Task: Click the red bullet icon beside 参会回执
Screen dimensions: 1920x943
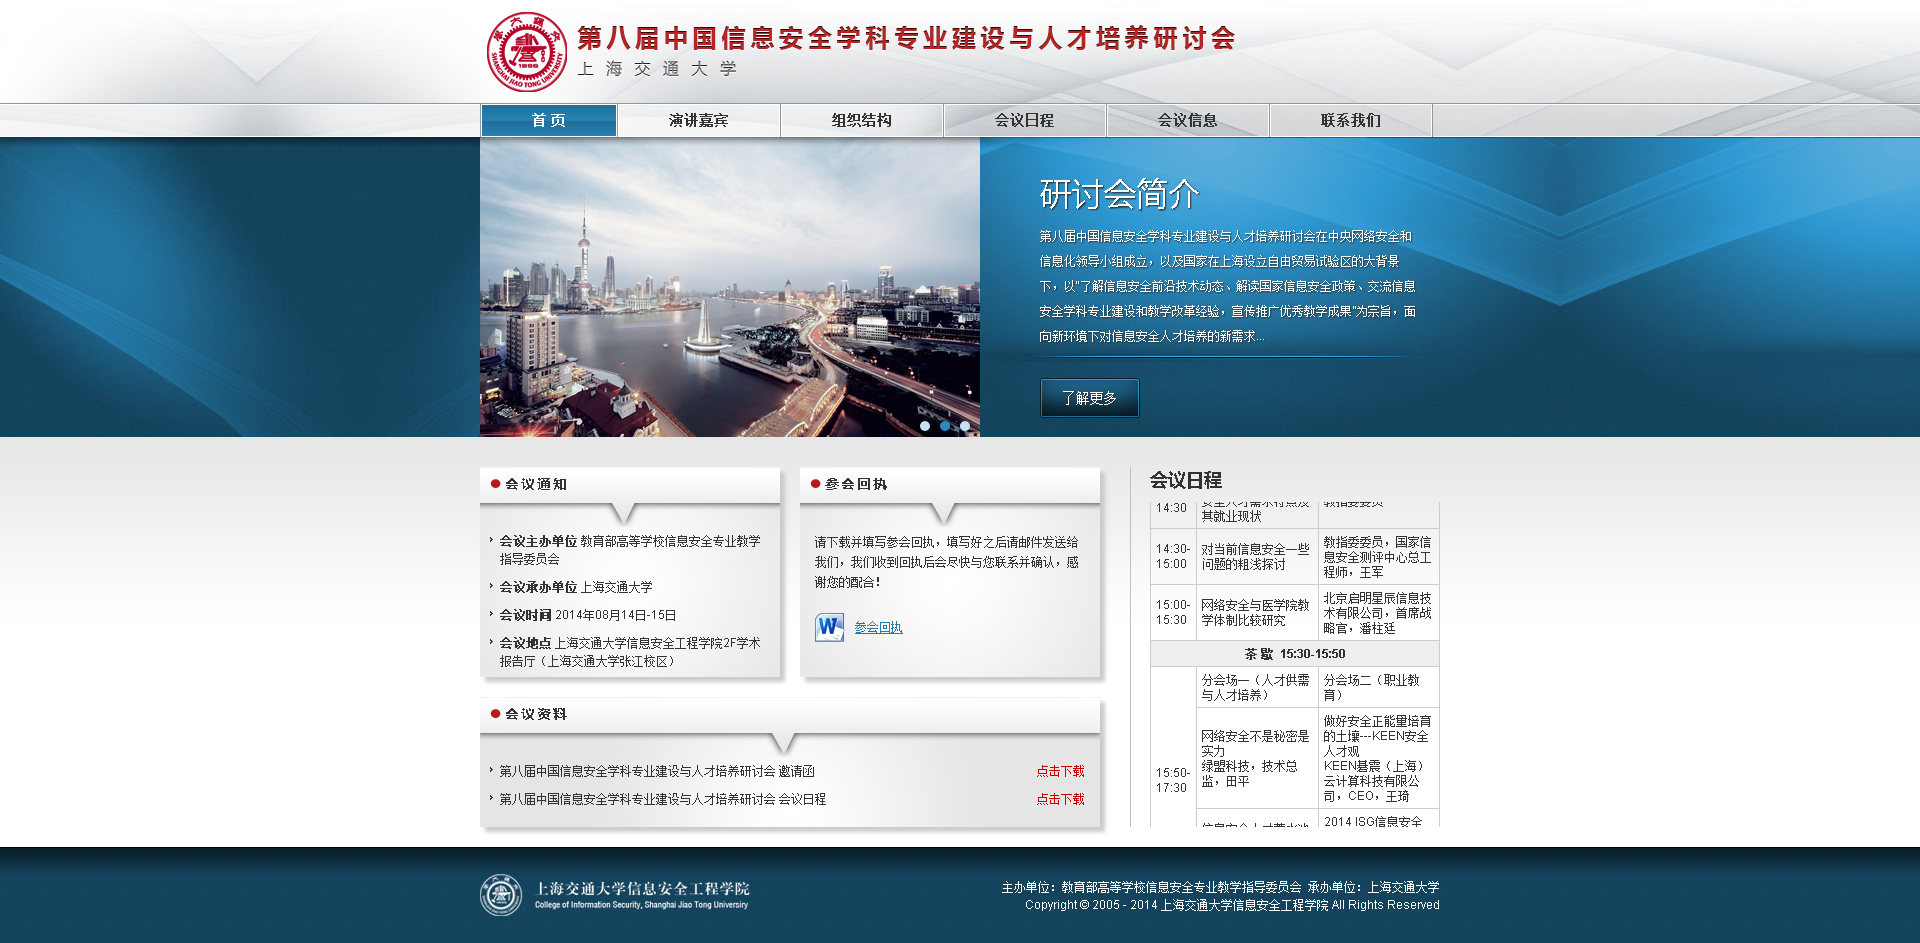Action: tap(813, 484)
